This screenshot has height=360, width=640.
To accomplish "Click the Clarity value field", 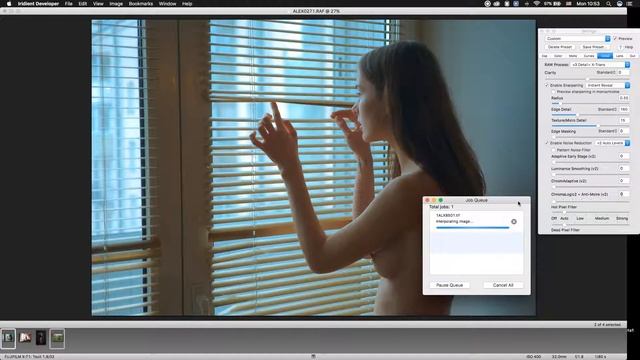I will tap(623, 72).
